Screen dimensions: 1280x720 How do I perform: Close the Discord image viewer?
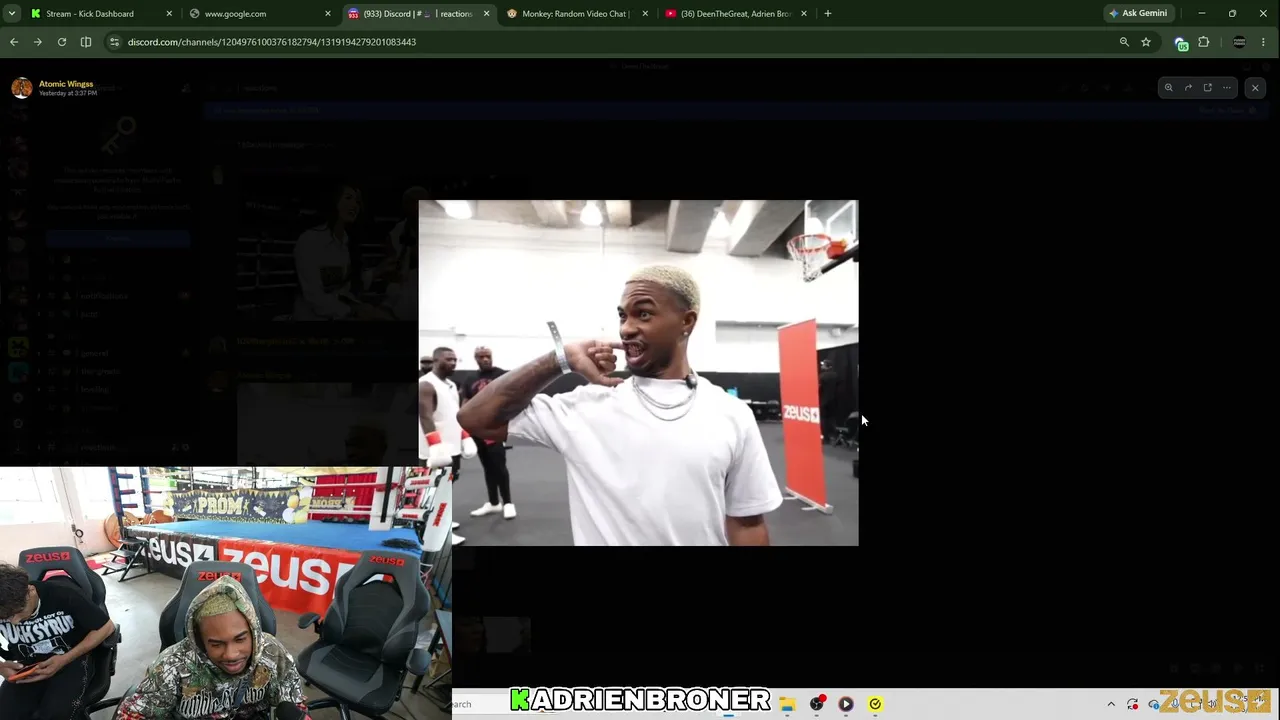tap(1255, 88)
